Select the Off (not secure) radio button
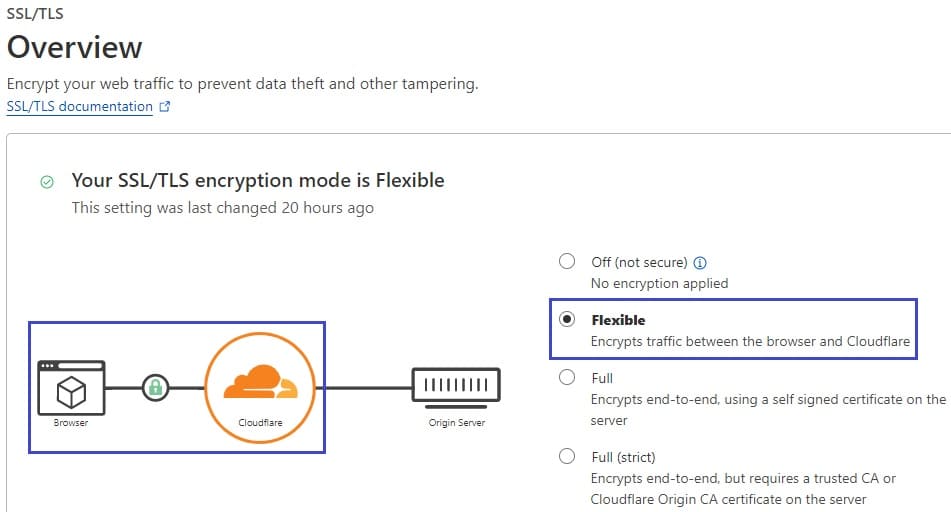Viewport: 951px width, 512px height. 566,261
